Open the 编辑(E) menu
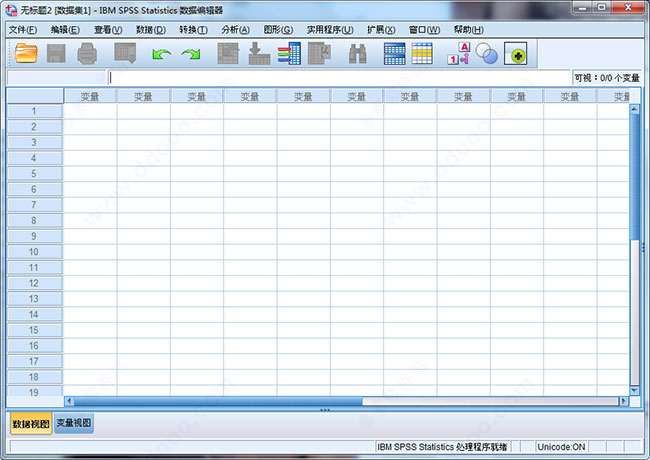This screenshot has width=650, height=460. (x=65, y=30)
